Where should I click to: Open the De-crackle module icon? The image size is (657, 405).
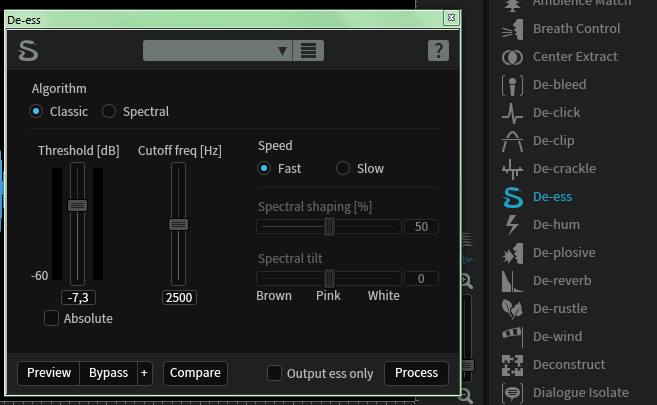pyautogui.click(x=512, y=169)
